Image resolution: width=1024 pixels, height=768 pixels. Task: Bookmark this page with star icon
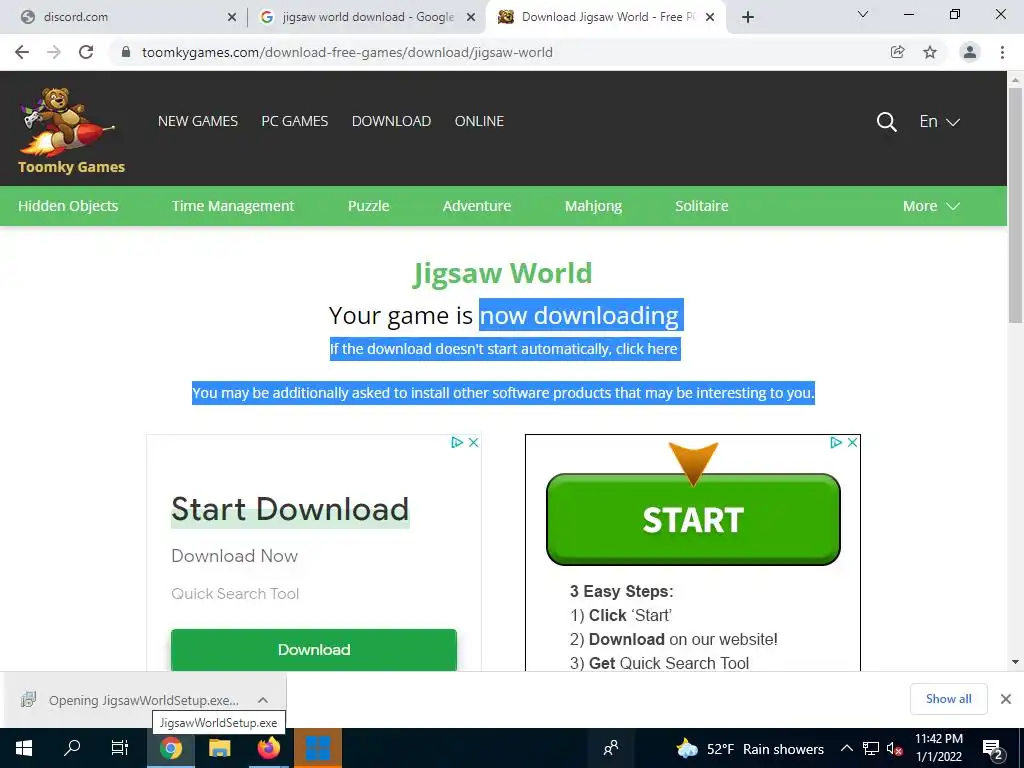point(930,52)
